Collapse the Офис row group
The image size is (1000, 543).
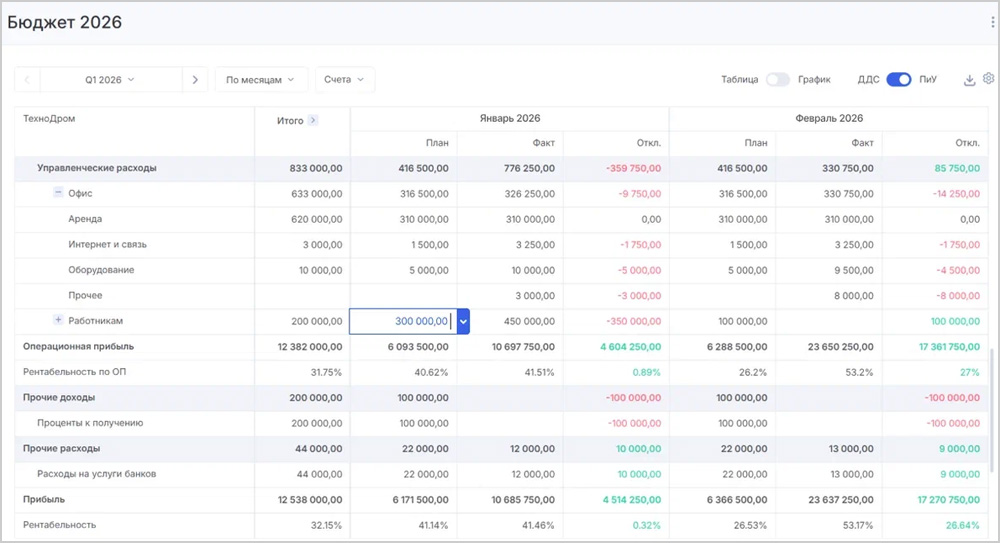point(58,193)
